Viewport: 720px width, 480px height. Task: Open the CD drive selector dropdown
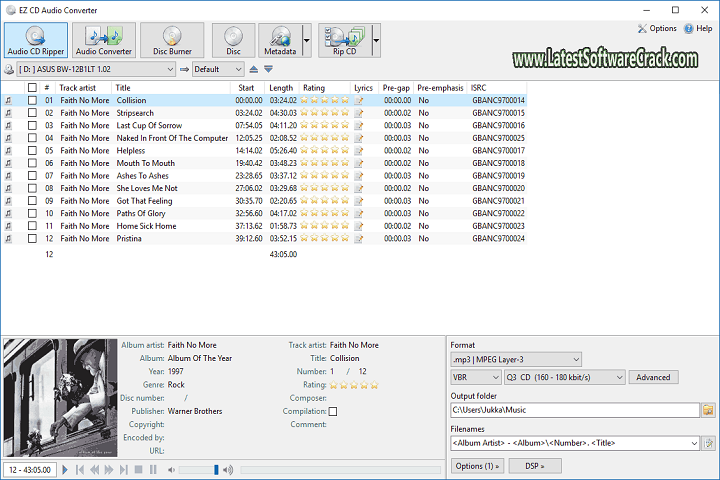[96, 69]
